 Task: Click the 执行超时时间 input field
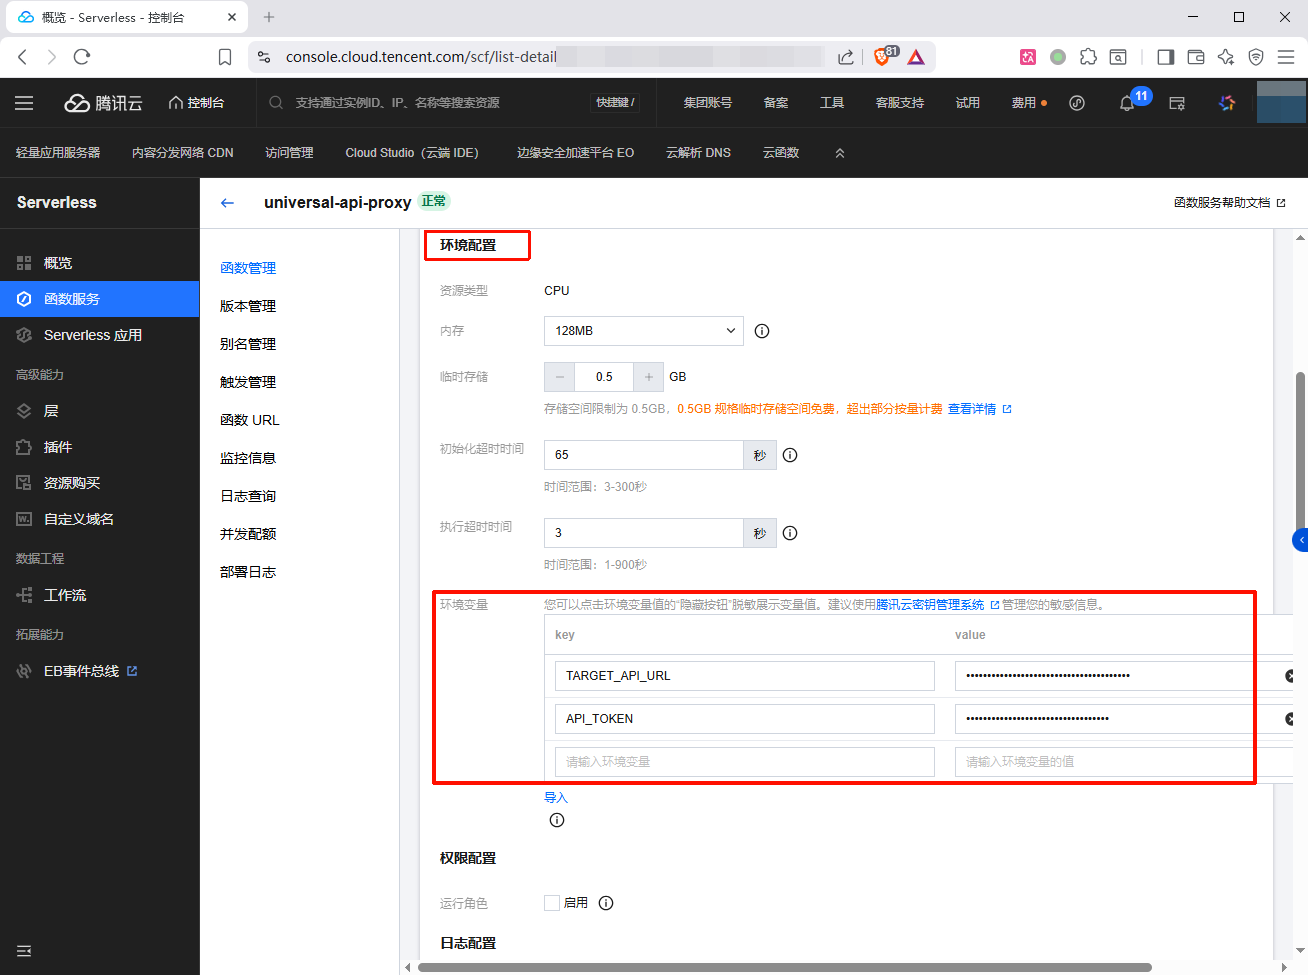point(644,533)
